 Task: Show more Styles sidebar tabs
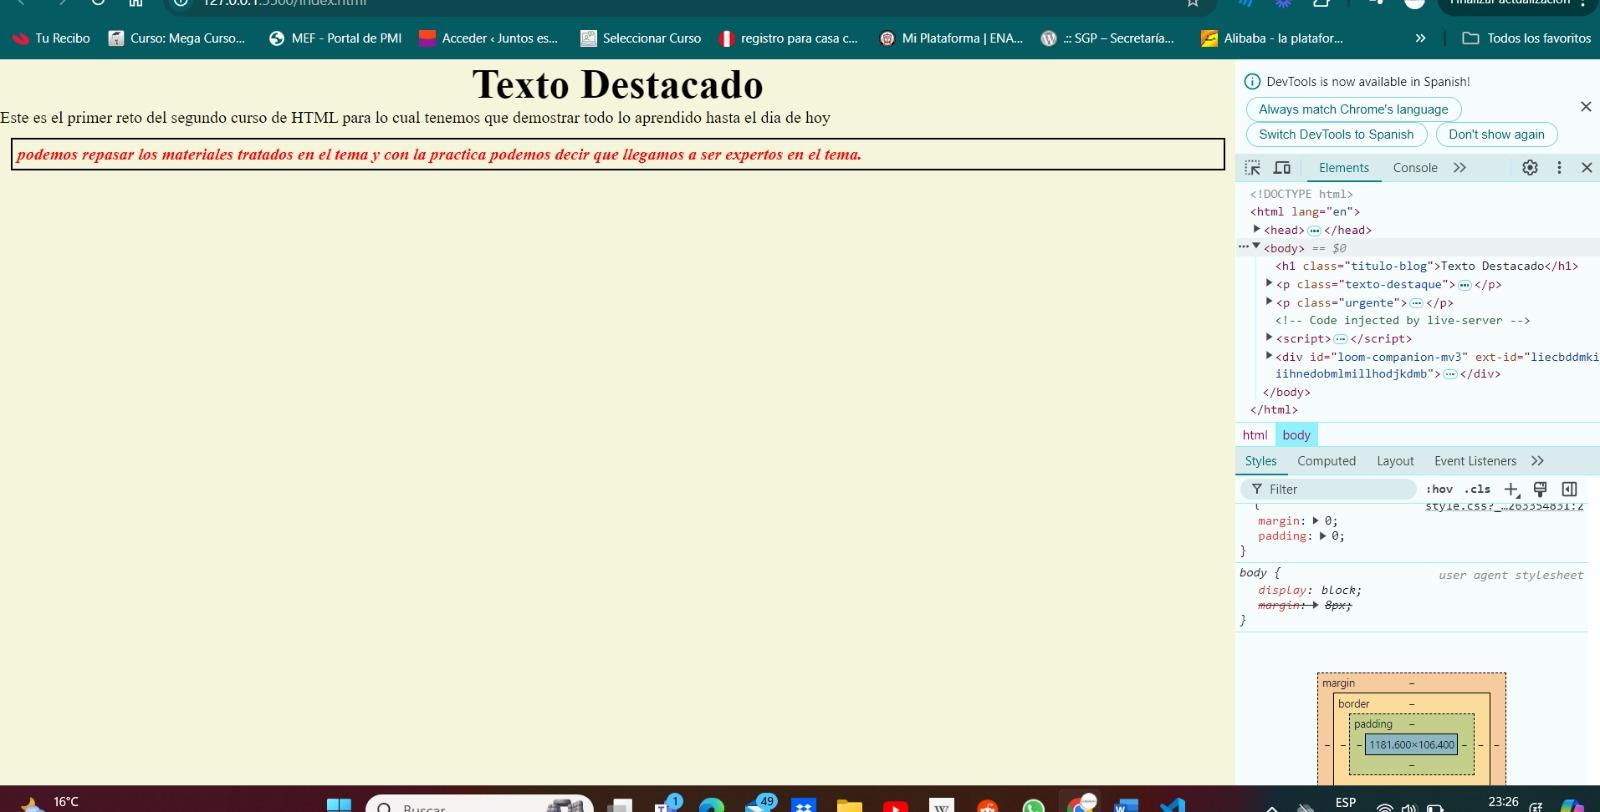click(x=1537, y=461)
